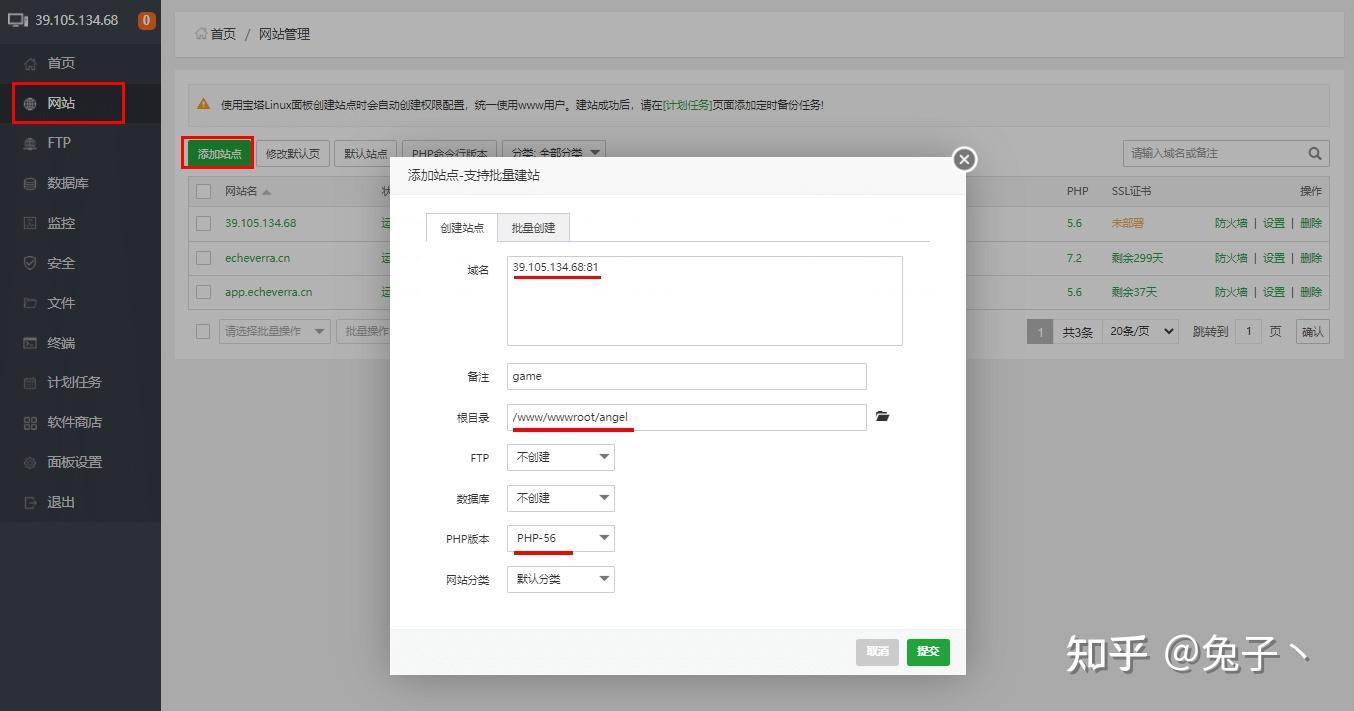The width and height of the screenshot is (1354, 711).
Task: Open the 分类: 全部分类 filter dropdown
Action: tap(554, 153)
